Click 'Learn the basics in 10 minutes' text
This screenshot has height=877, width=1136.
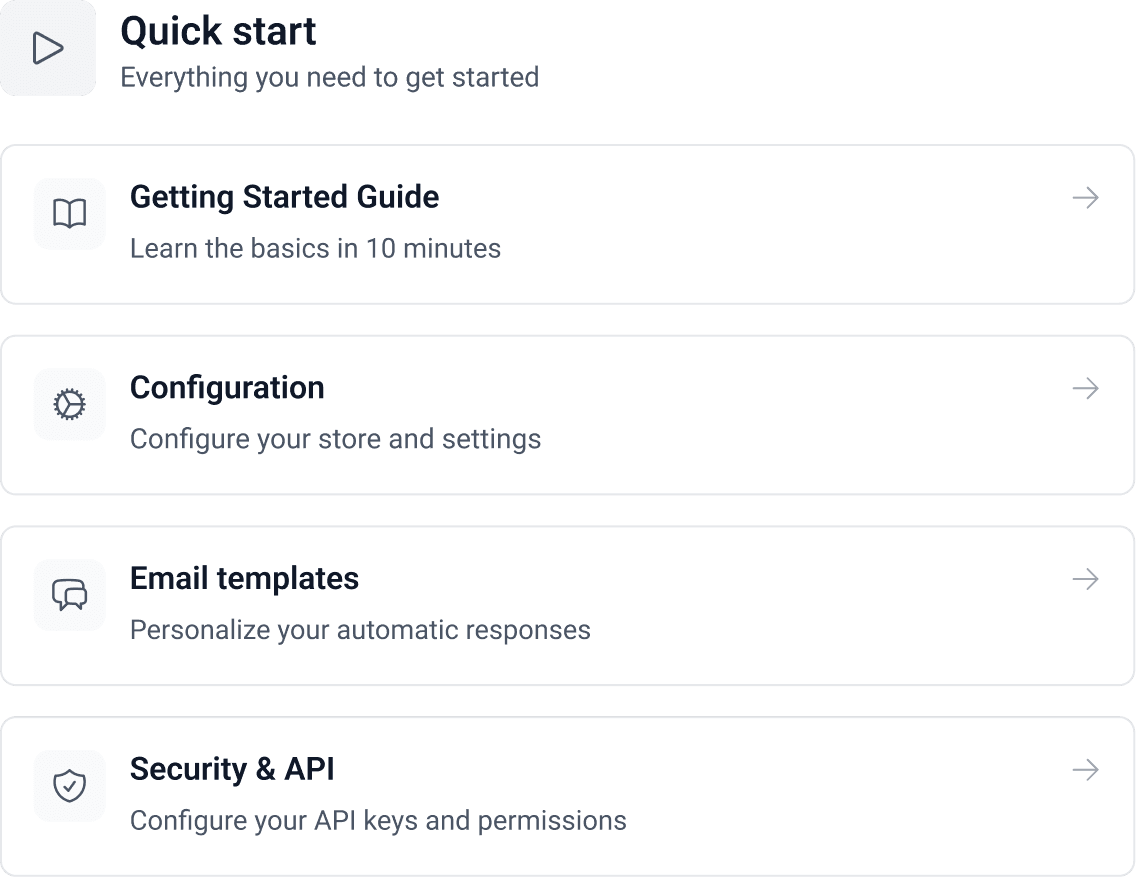point(315,248)
